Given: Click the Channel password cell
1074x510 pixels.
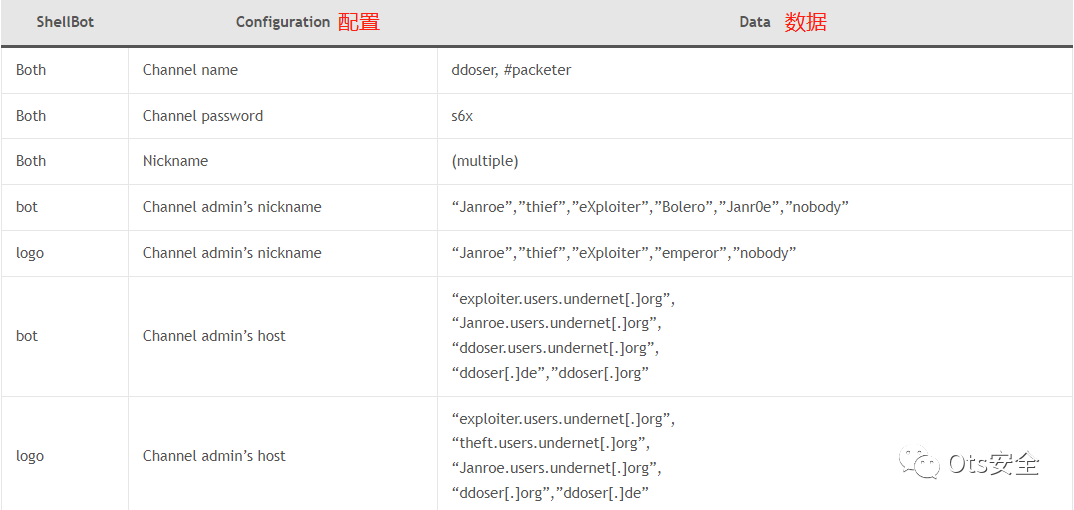Looking at the screenshot, I should click(203, 116).
